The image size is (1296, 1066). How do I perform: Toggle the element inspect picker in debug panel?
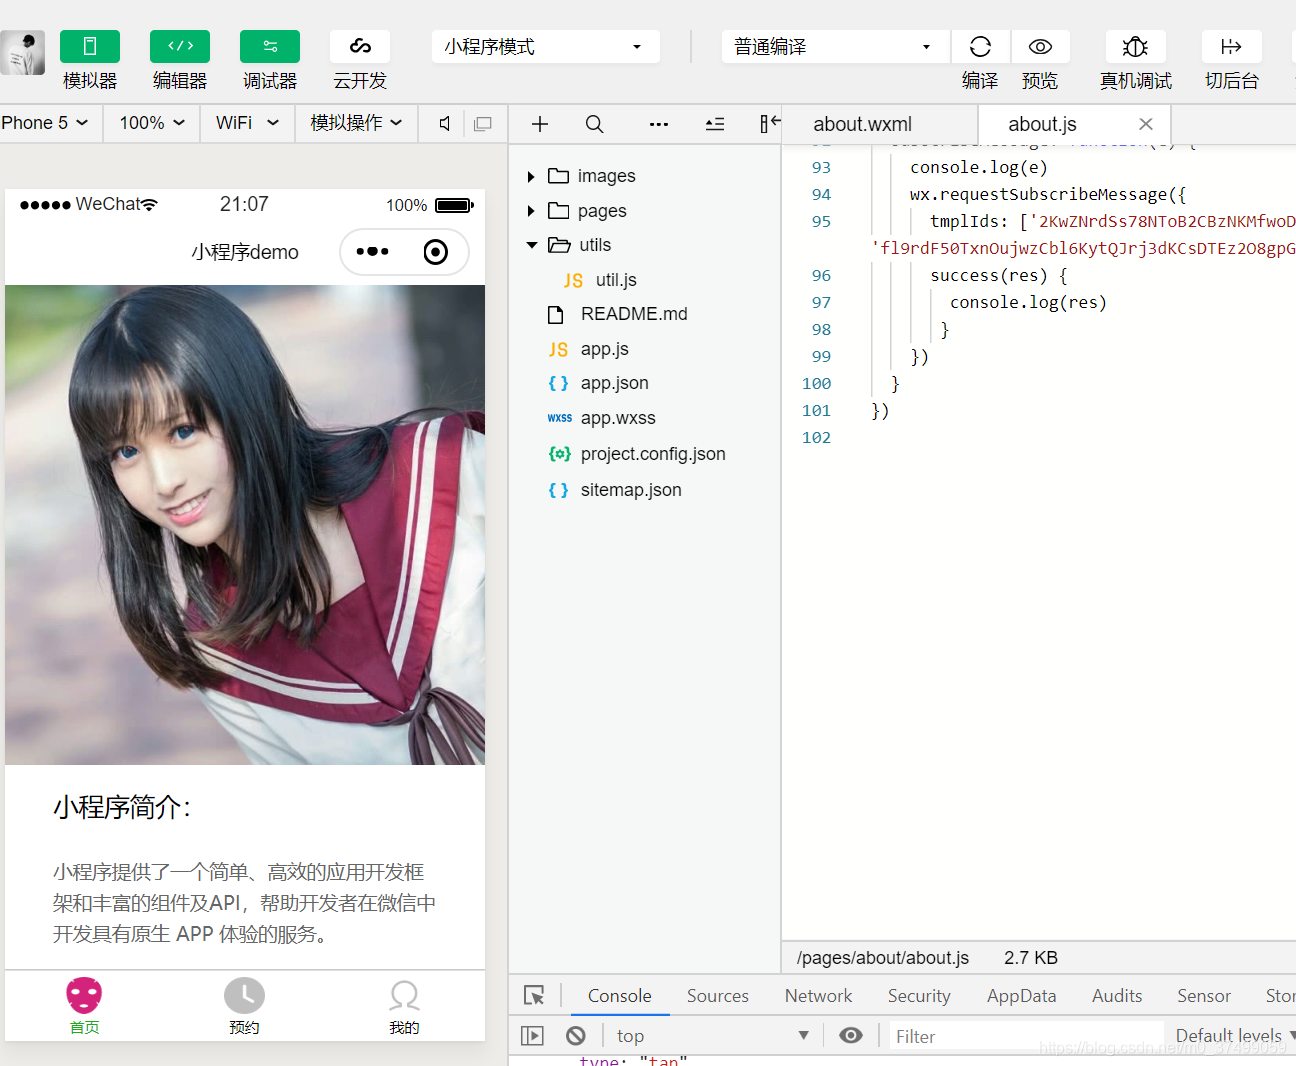point(534,995)
